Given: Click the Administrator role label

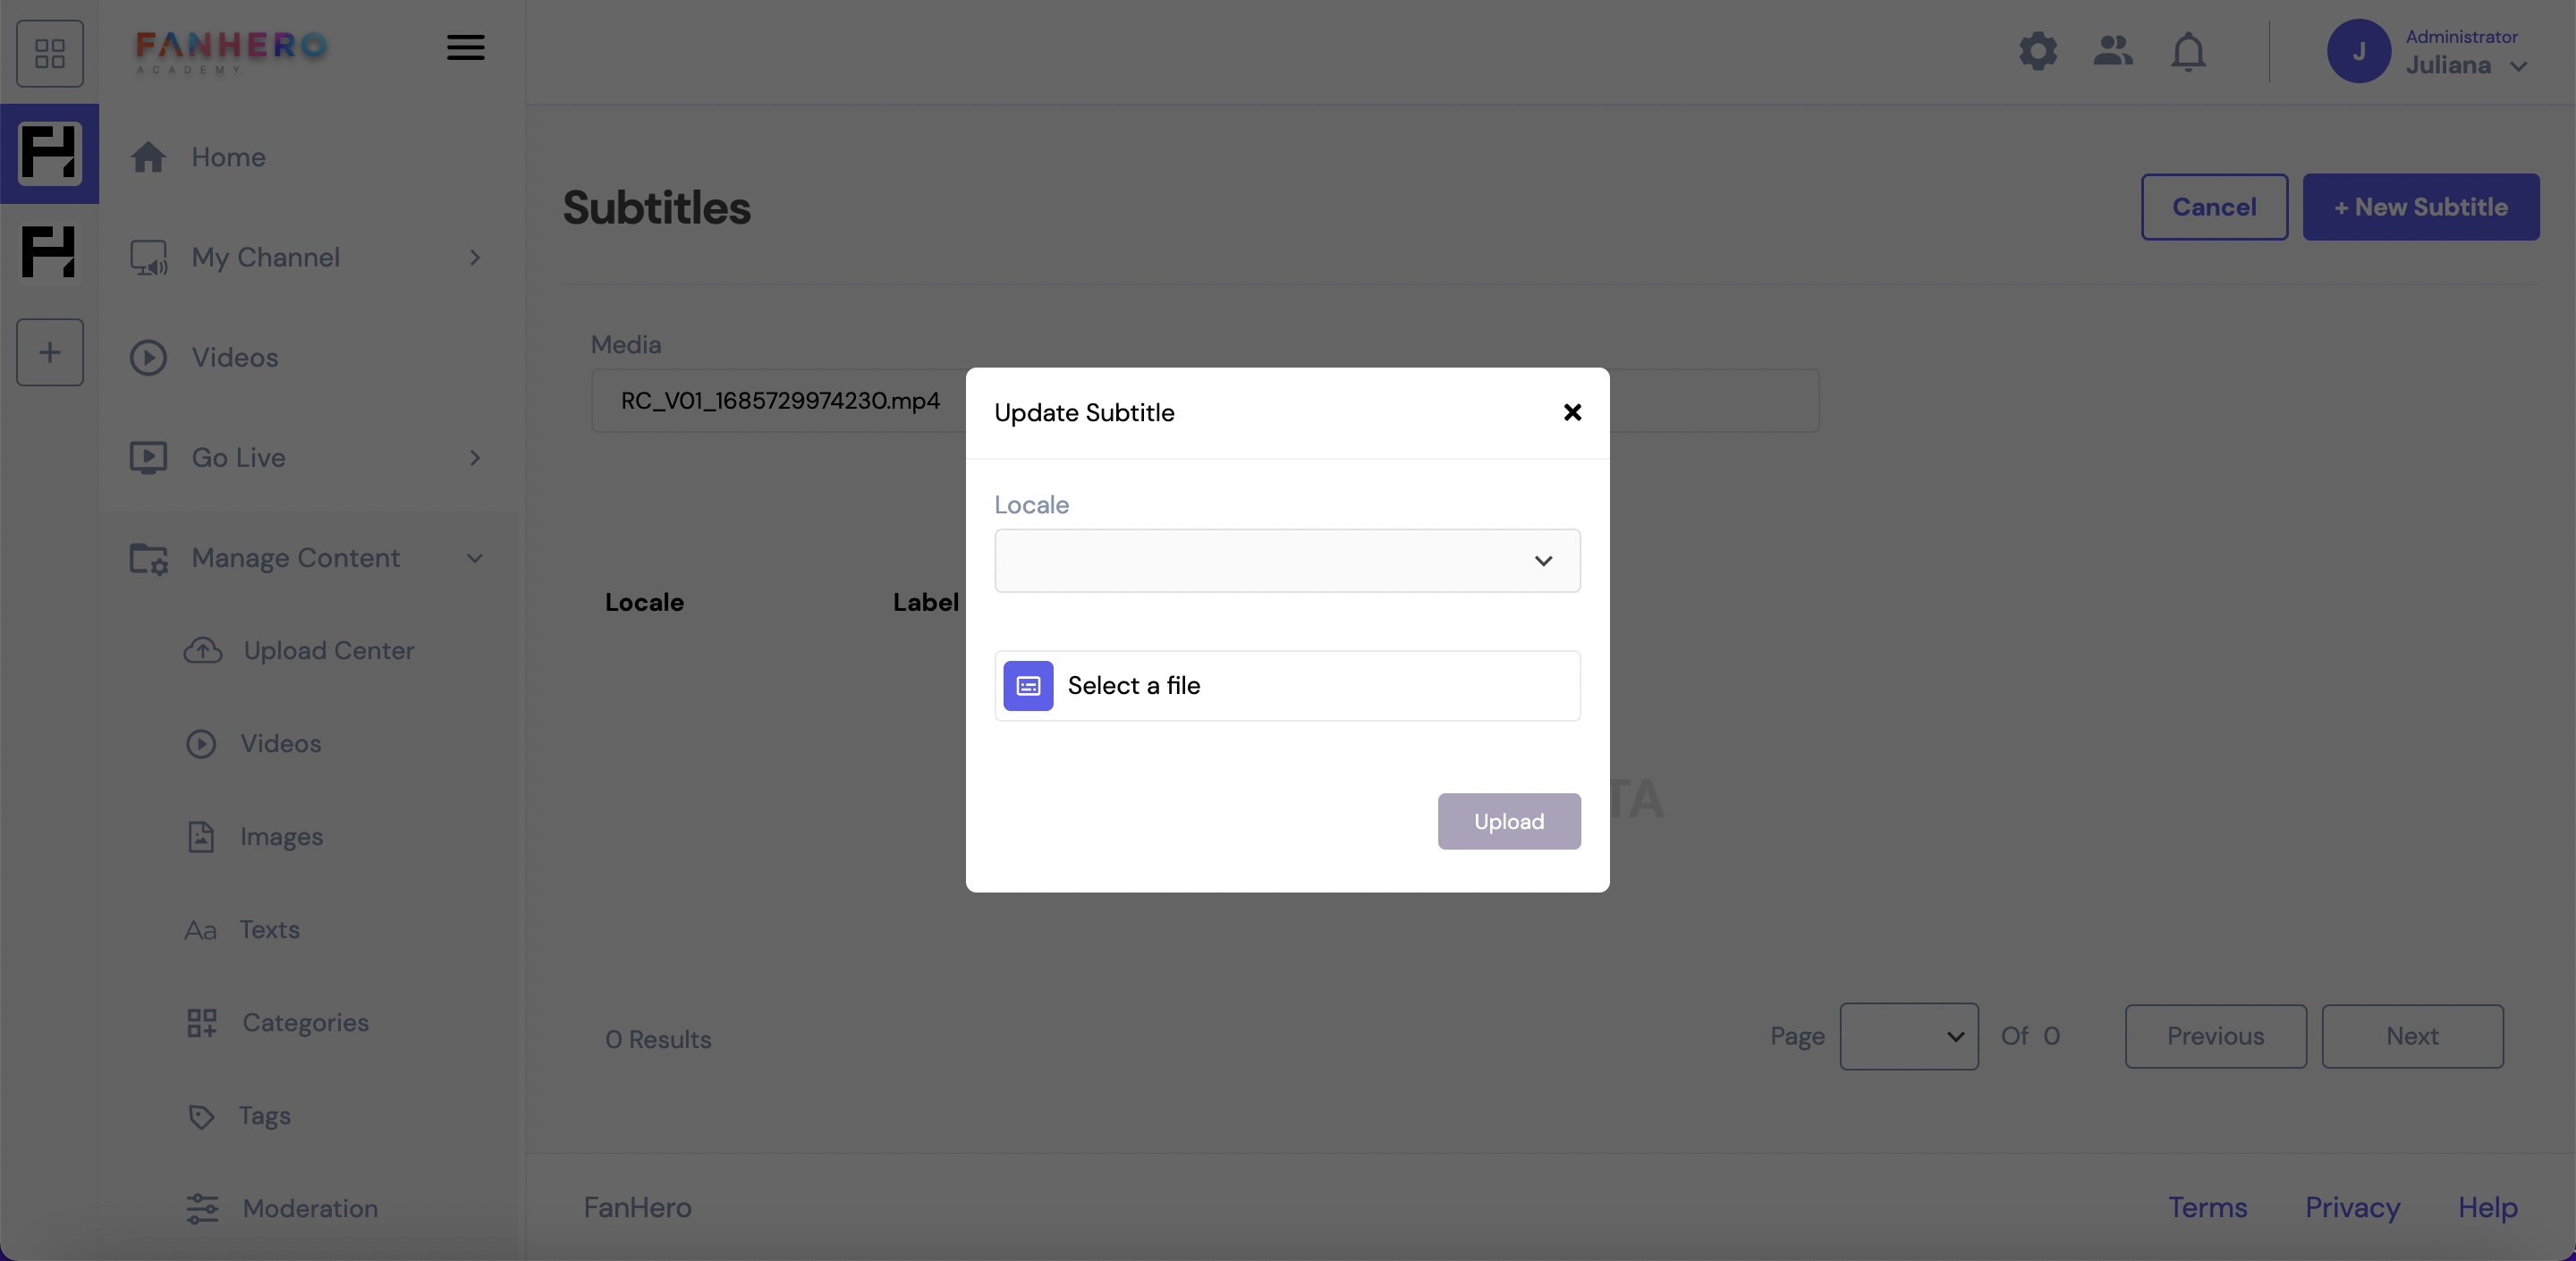Looking at the screenshot, I should click(x=2461, y=37).
